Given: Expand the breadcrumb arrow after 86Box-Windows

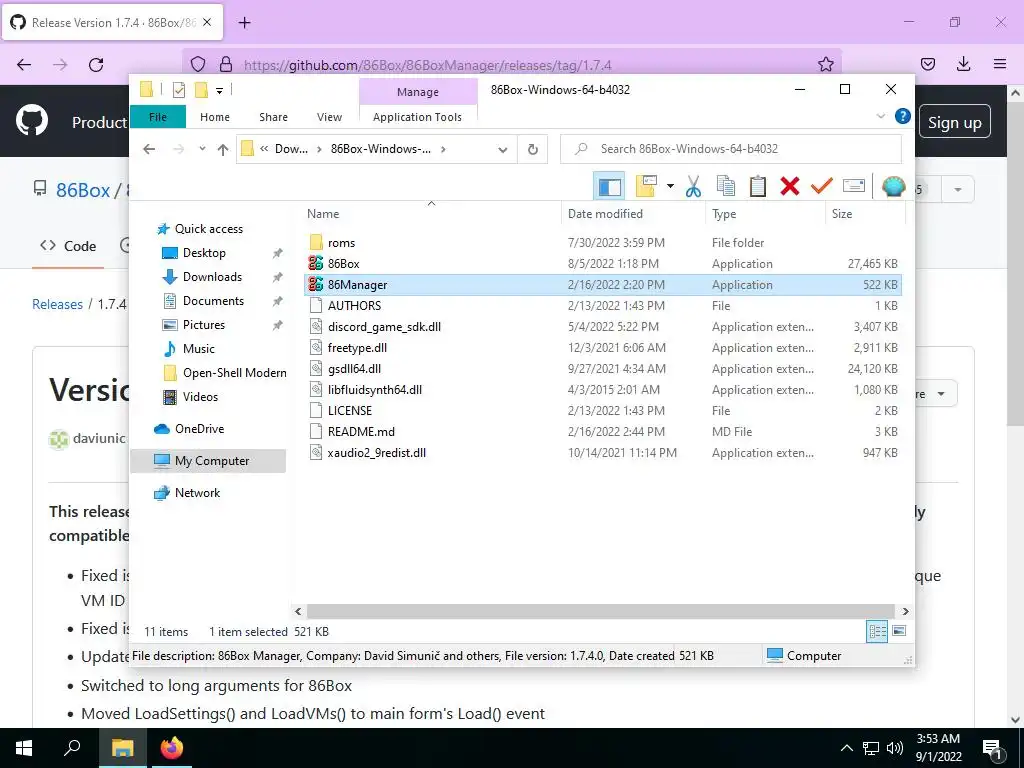Looking at the screenshot, I should coord(443,150).
